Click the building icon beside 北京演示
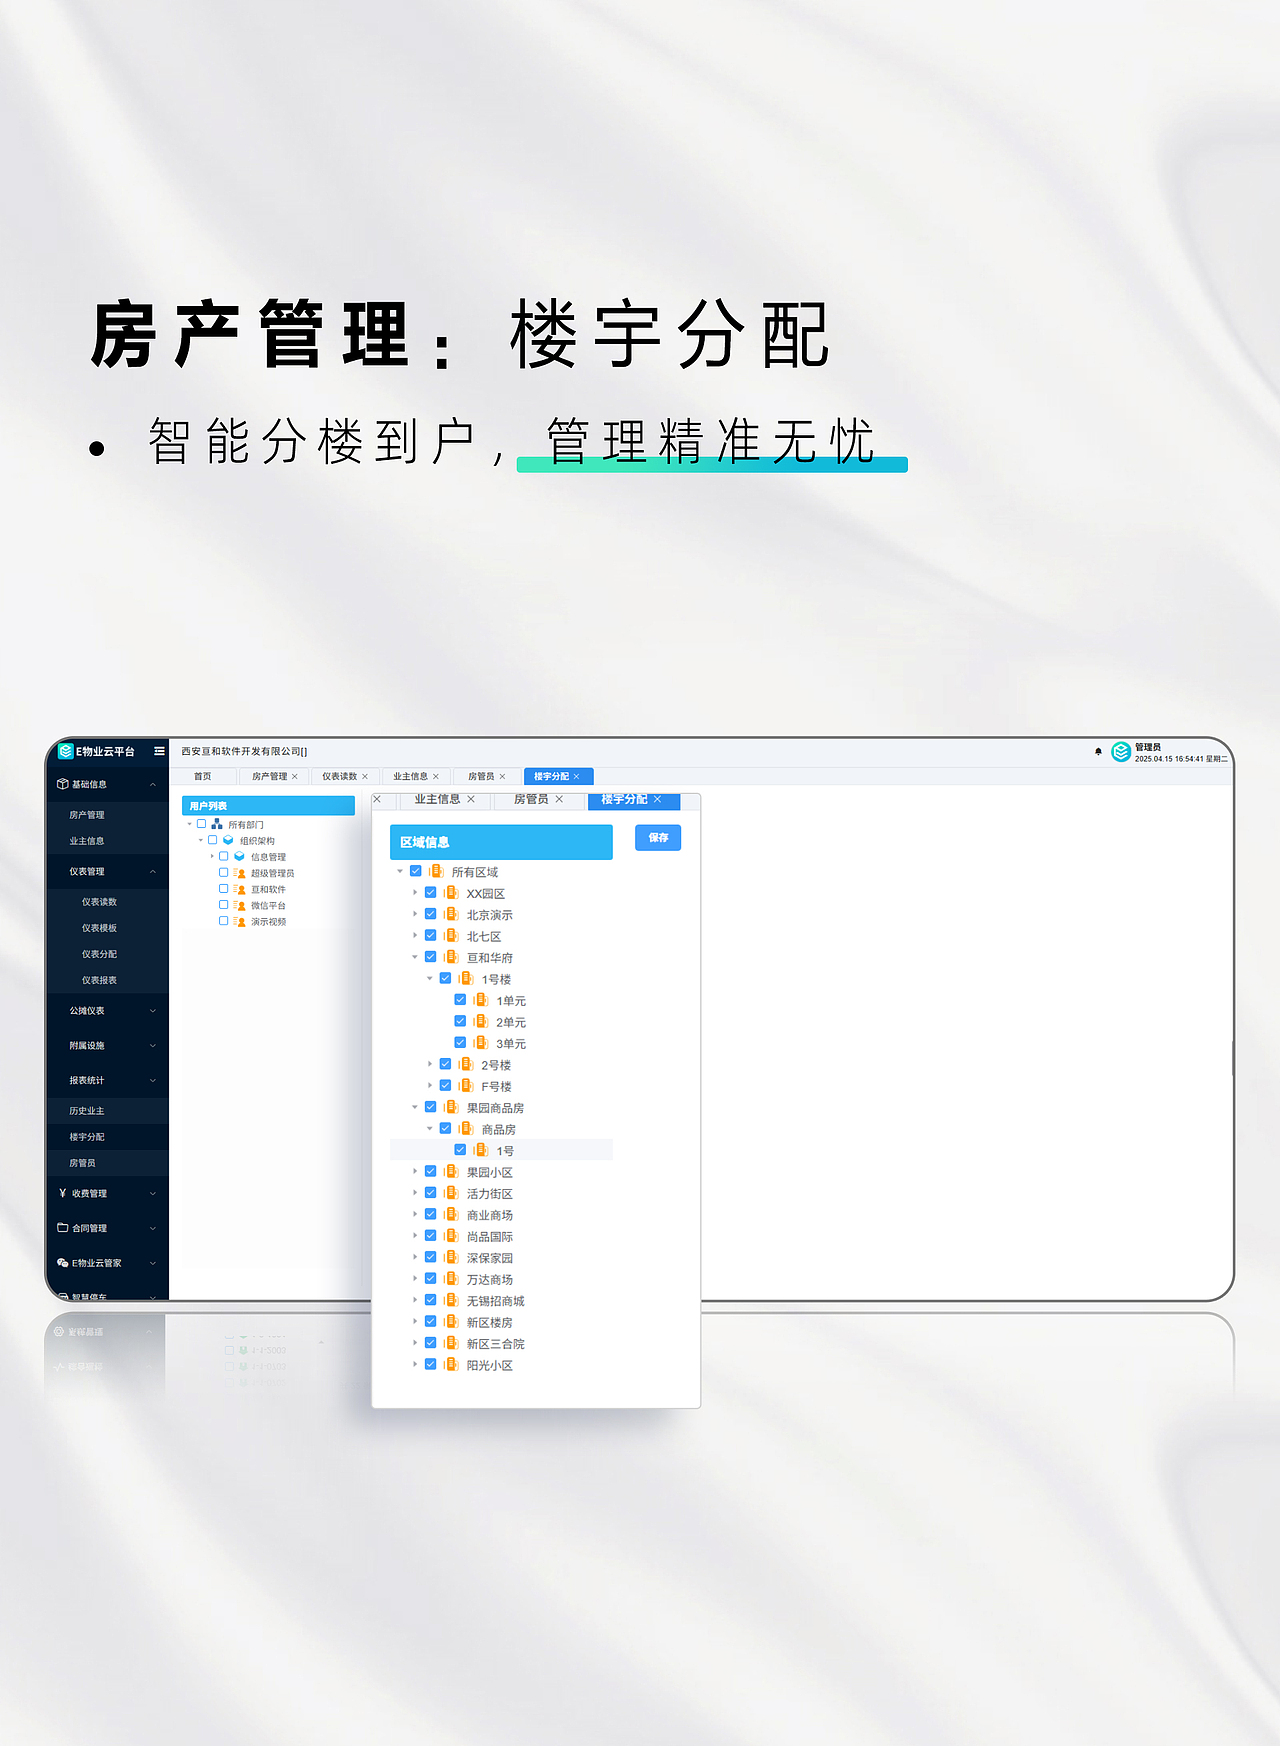The width and height of the screenshot is (1280, 1746). coord(451,914)
